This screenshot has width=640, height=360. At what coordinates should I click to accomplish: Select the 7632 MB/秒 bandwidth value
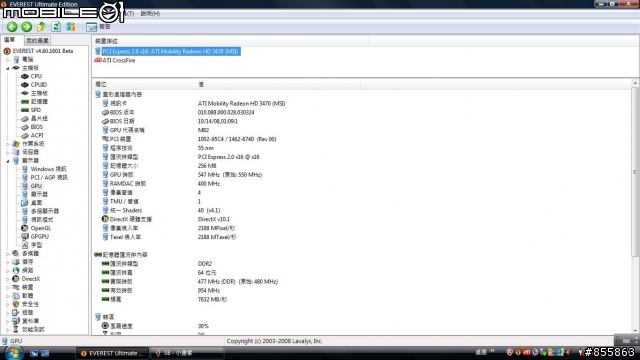[x=212, y=300]
